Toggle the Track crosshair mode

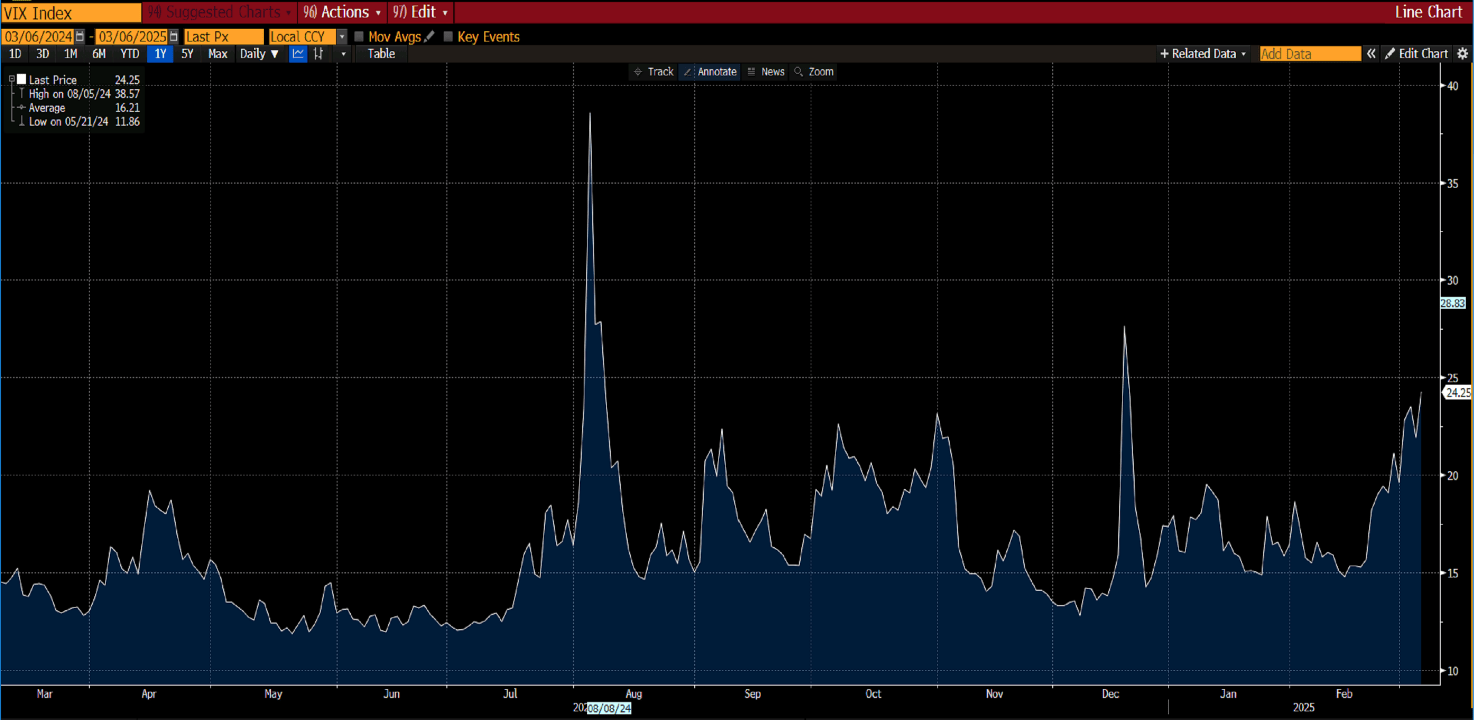click(653, 72)
